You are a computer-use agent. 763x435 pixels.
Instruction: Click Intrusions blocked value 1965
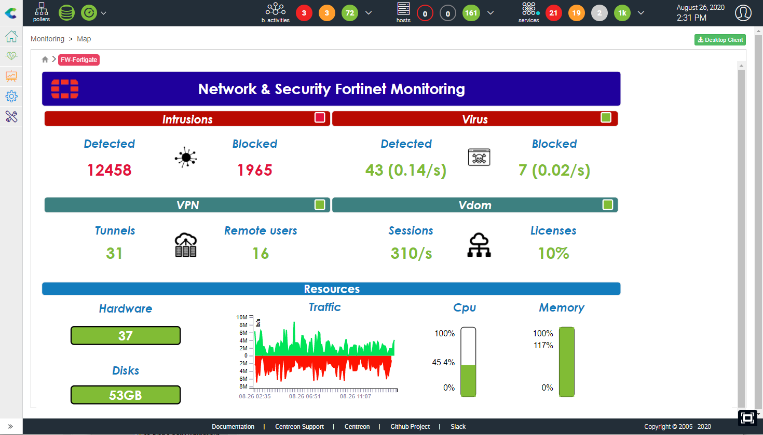tap(254, 170)
